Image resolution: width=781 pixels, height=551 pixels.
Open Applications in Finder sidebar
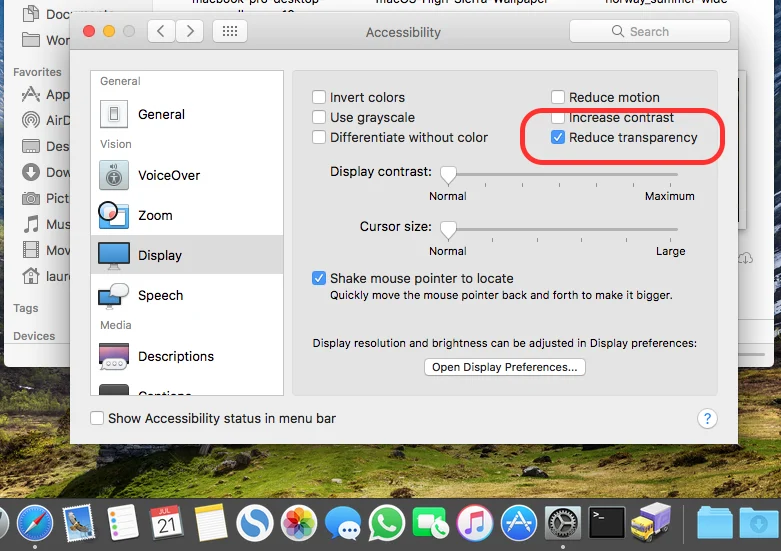click(x=45, y=94)
